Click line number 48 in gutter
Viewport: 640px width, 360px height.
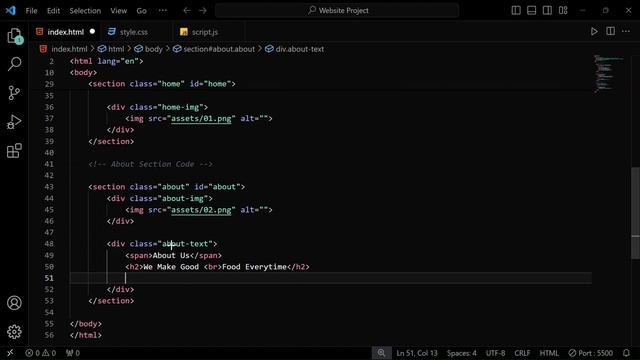point(49,244)
